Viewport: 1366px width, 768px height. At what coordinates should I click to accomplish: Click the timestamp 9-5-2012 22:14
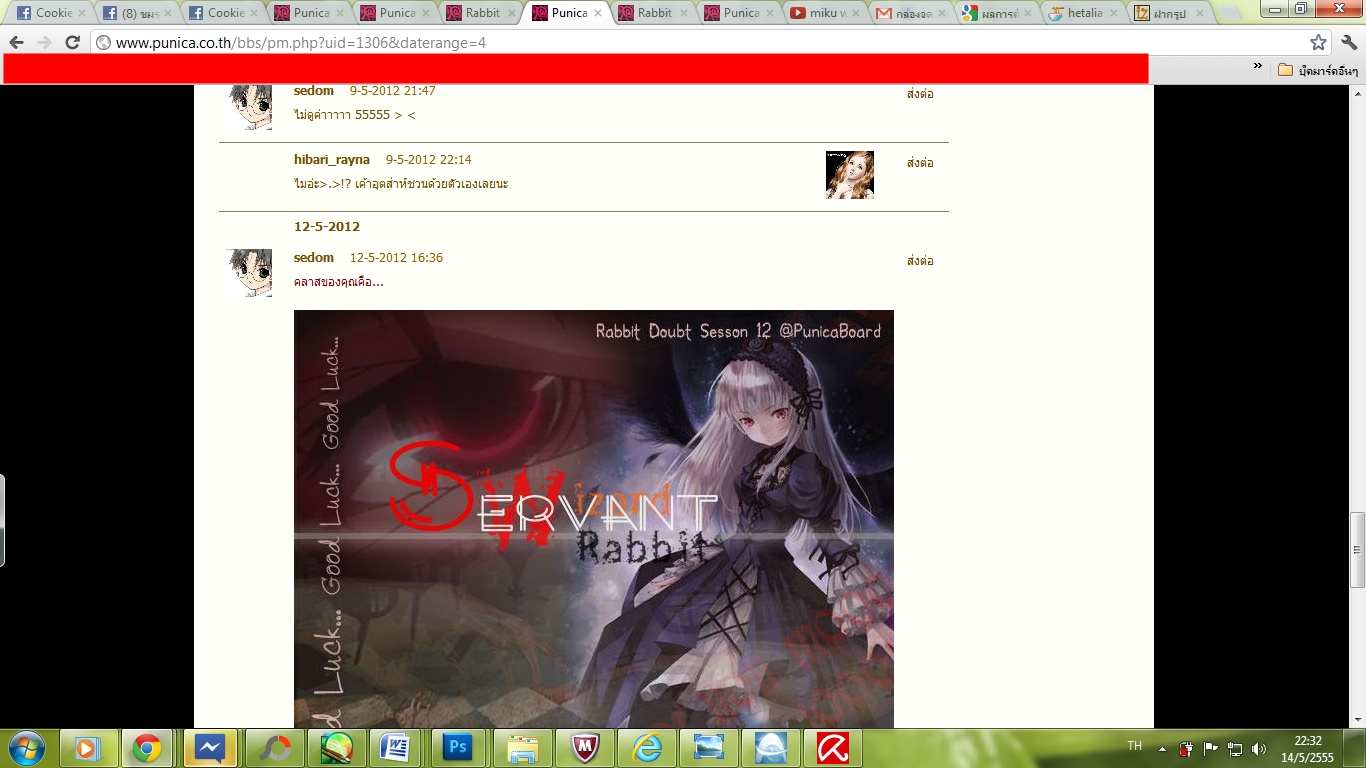[x=428, y=160]
